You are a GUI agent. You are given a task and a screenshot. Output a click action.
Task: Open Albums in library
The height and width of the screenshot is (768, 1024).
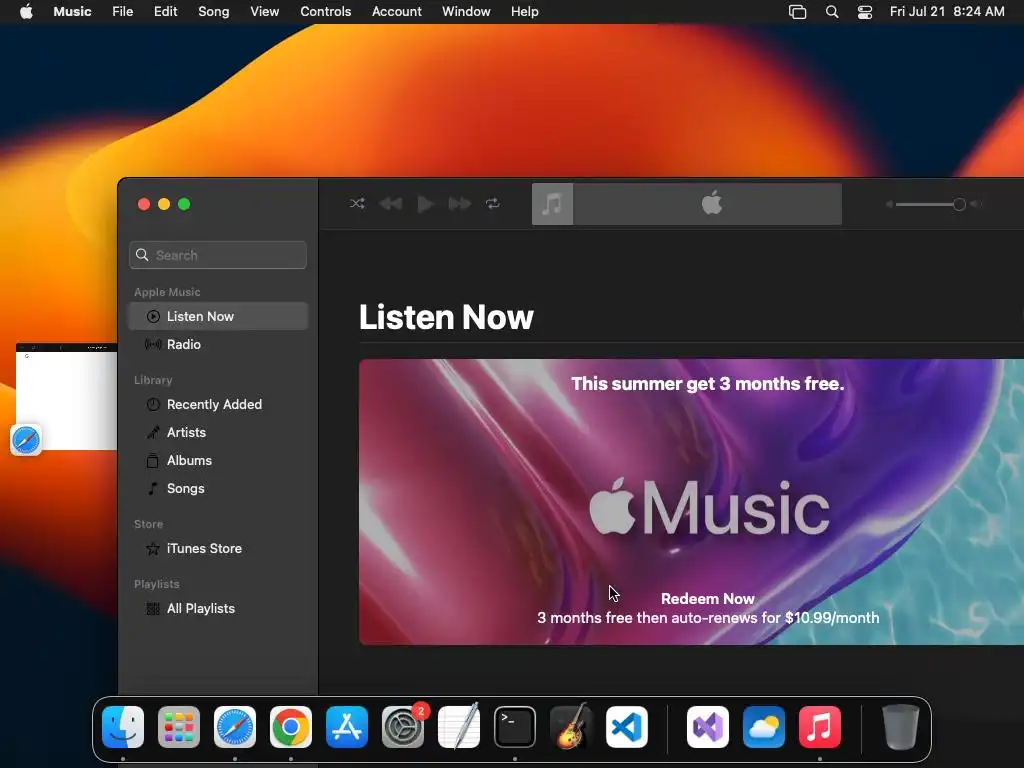point(218,460)
